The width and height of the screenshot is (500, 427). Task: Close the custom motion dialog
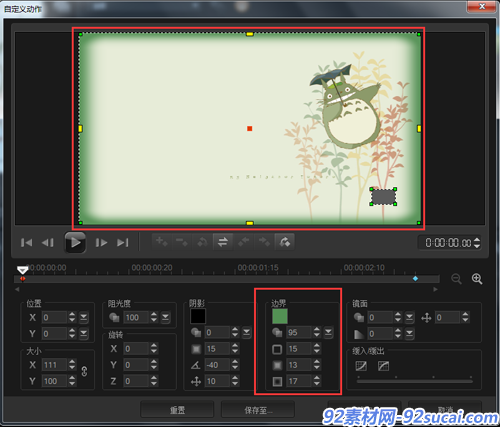[481, 7]
